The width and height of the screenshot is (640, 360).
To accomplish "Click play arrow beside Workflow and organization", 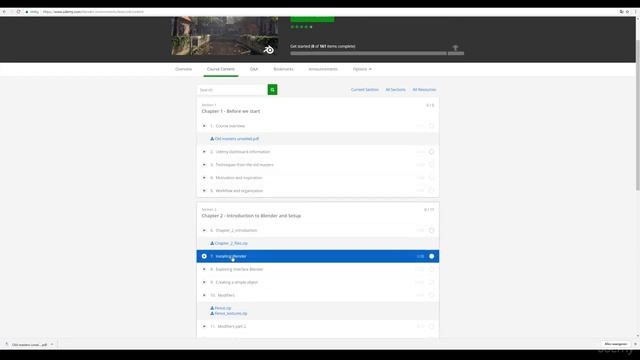I will [x=204, y=191].
